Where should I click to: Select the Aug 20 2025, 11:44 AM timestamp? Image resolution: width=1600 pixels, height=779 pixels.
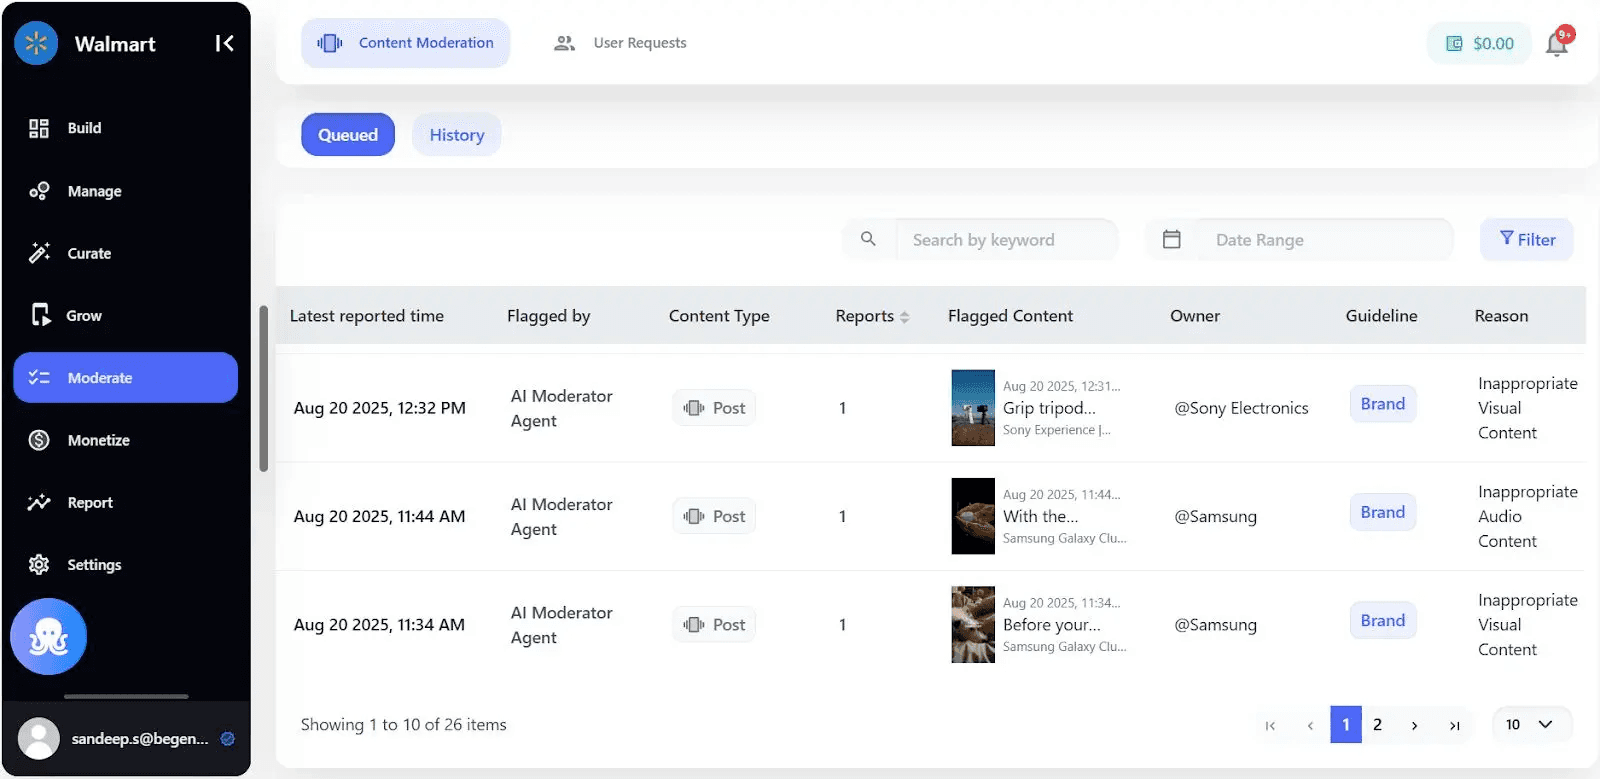[379, 516]
